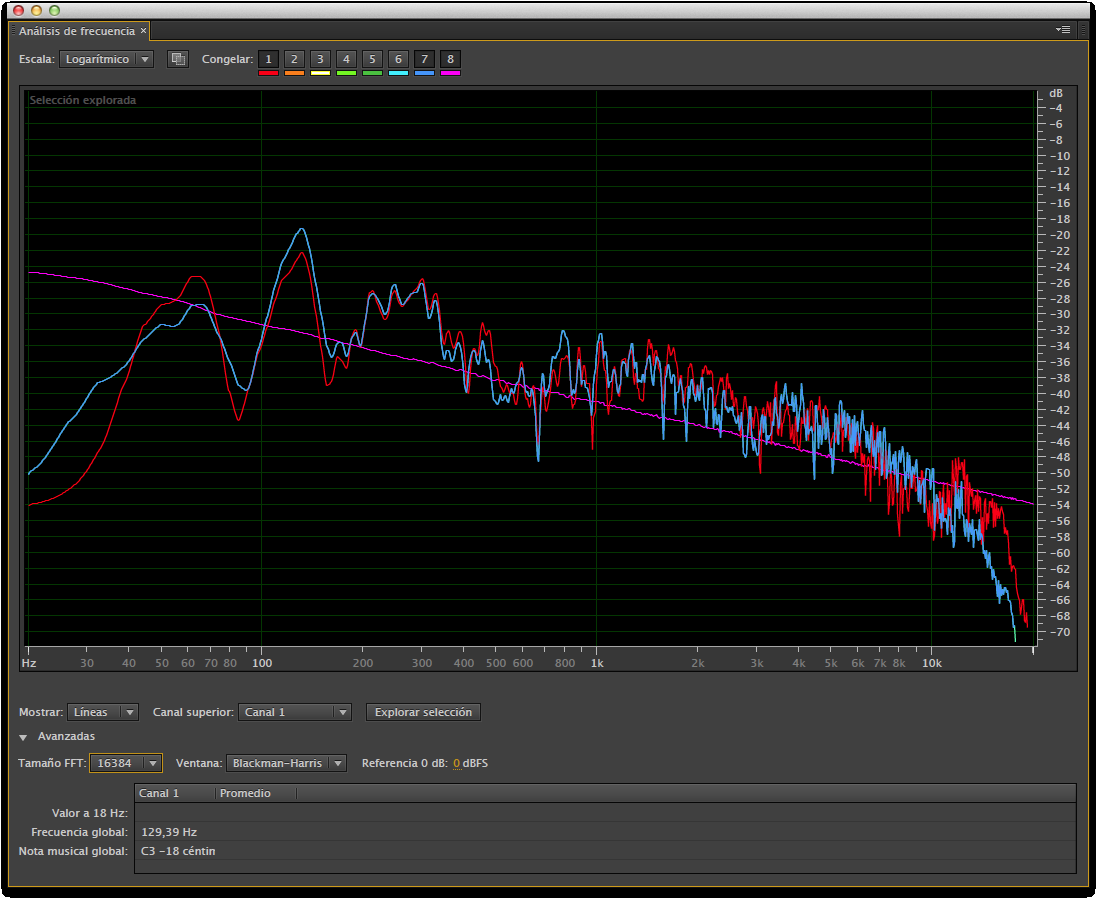Collapse the Avanzadas section

coord(24,737)
